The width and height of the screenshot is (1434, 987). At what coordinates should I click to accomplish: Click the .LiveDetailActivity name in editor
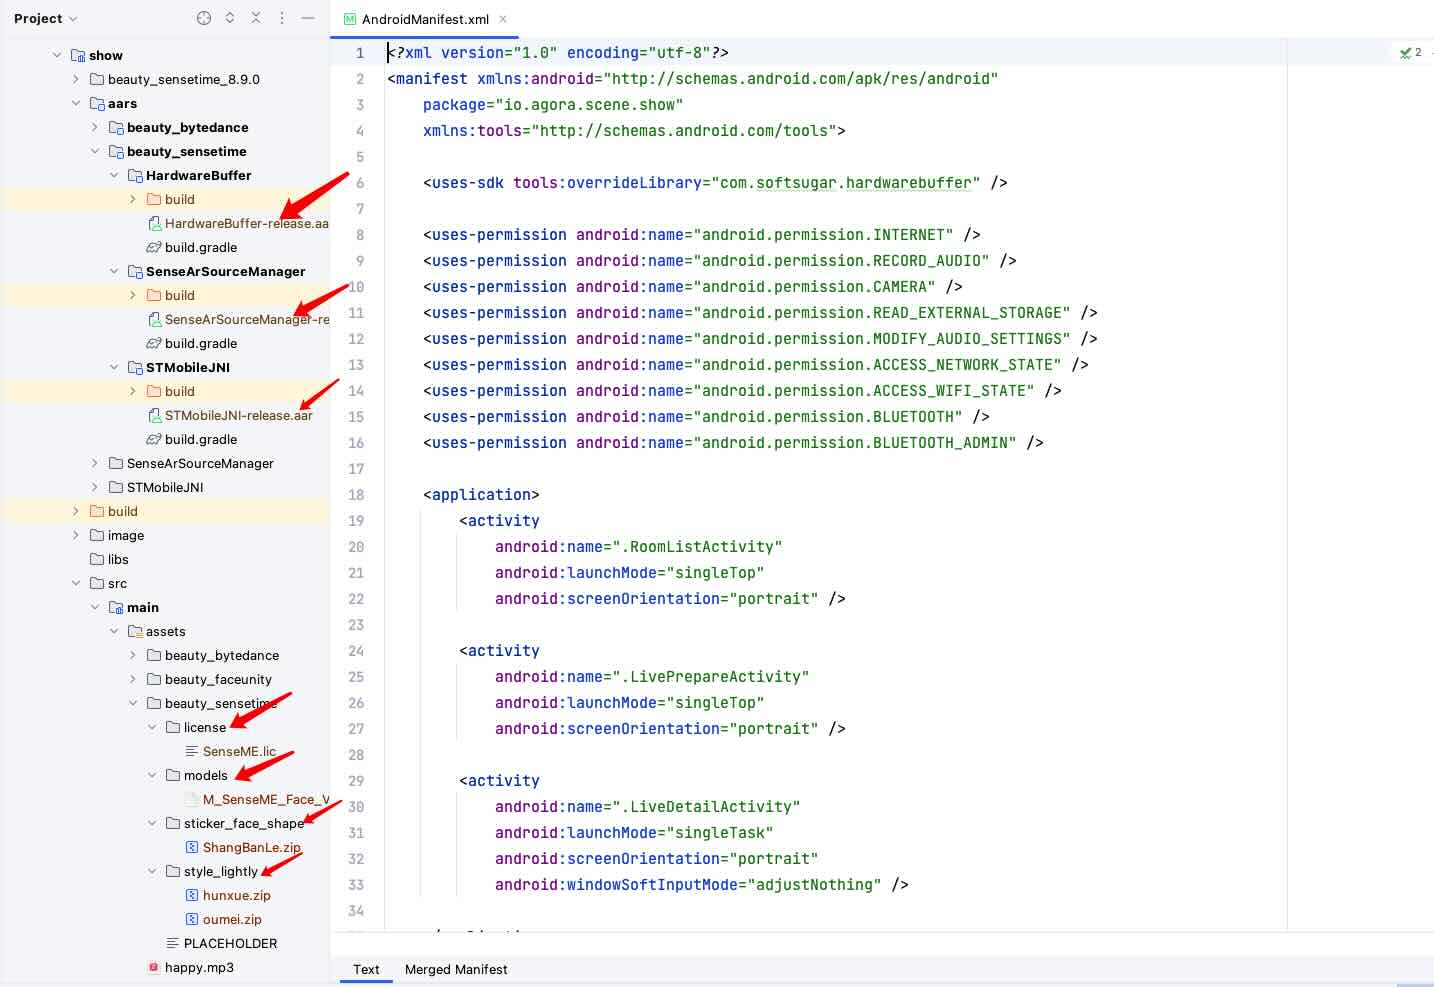click(706, 807)
